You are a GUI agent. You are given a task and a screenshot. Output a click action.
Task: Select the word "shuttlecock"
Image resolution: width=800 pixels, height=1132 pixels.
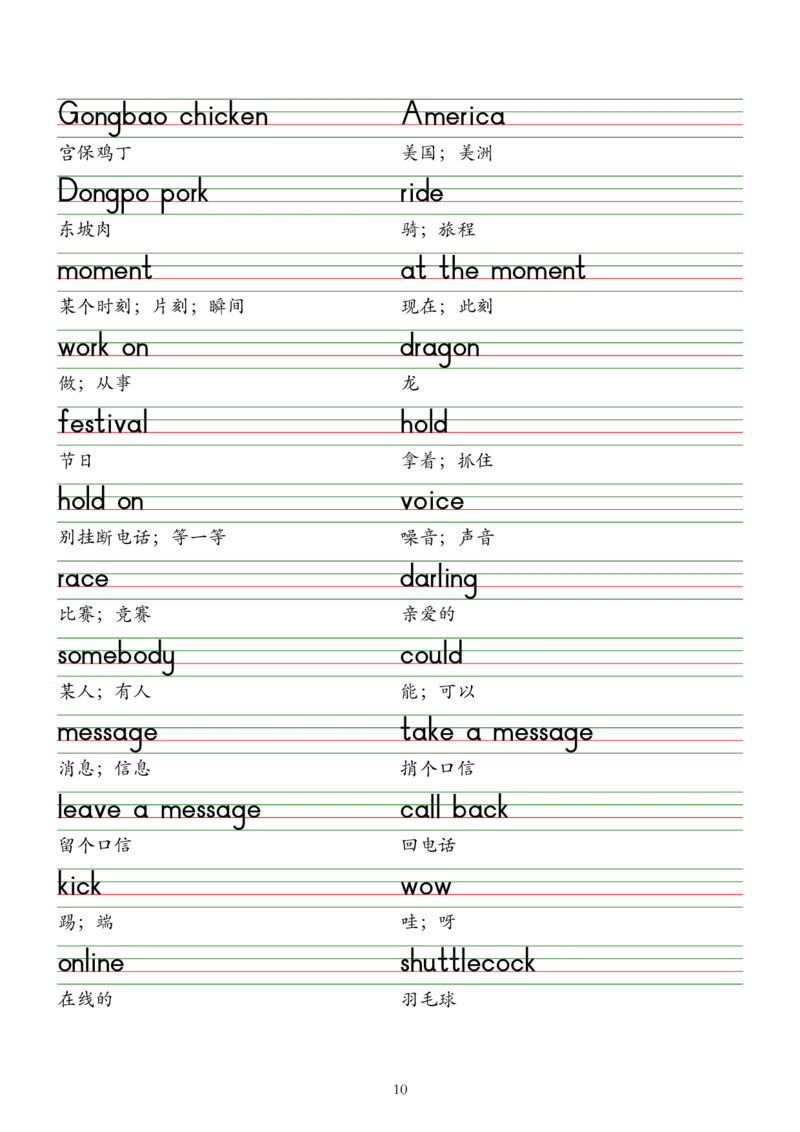point(467,964)
